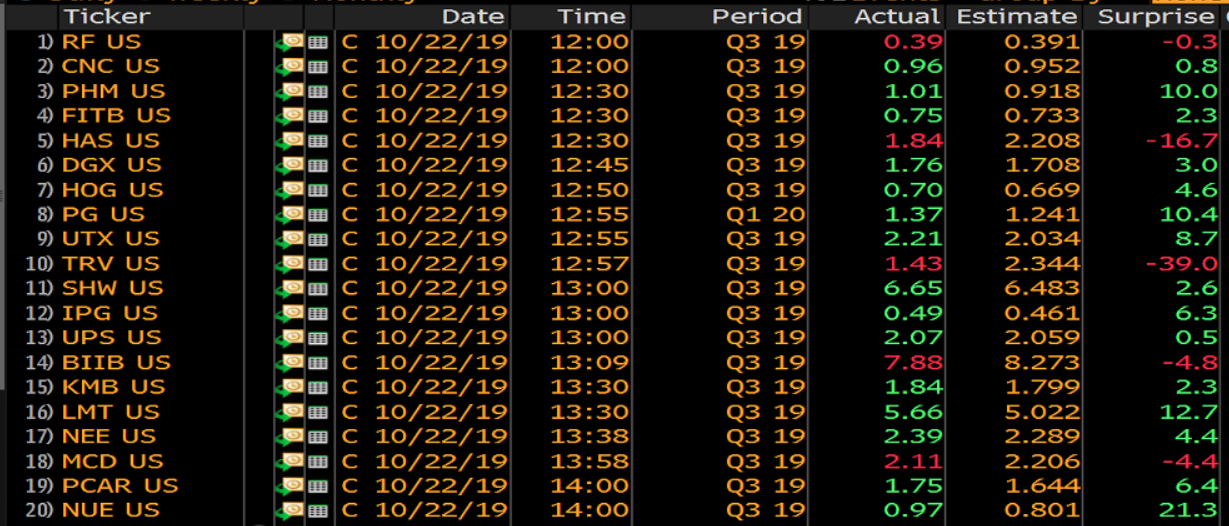Select the IPG US ticker
Viewport: 1229px width, 526px height.
(109, 313)
